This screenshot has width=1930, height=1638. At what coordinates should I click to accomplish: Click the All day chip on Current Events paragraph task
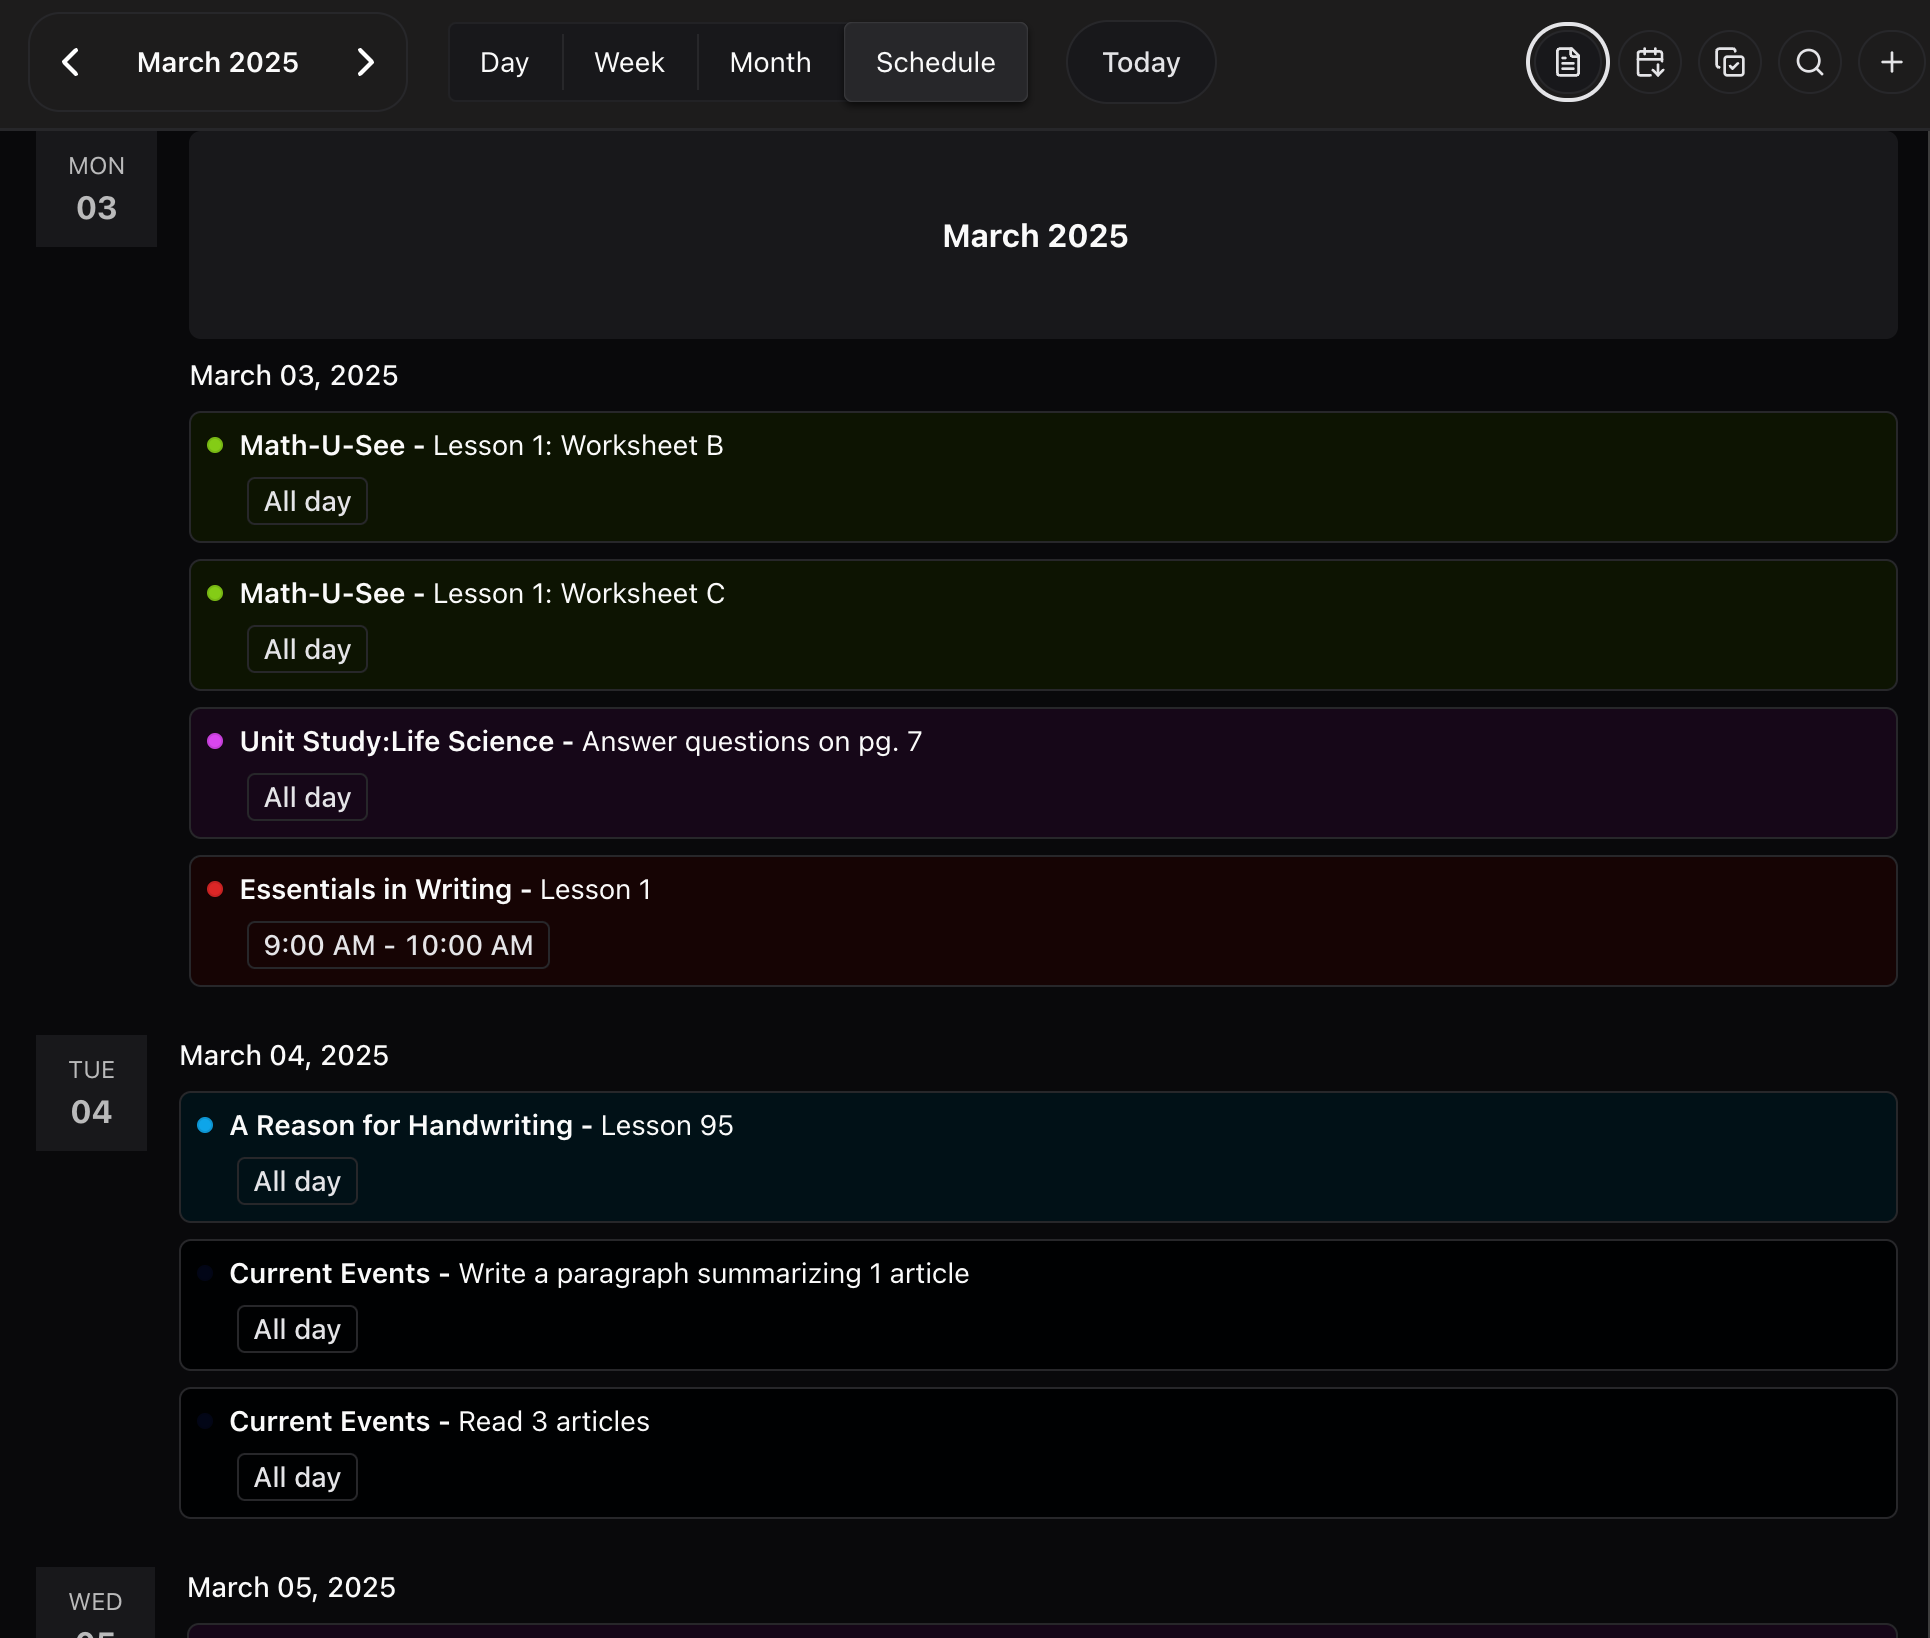point(296,1329)
